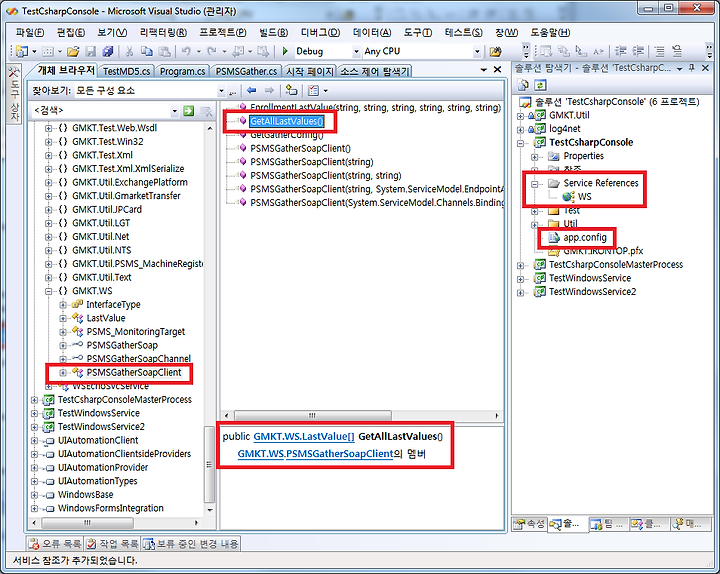The height and width of the screenshot is (574, 720).
Task: Follow the GMKT.WS.LastValue[] link
Action: point(304,436)
